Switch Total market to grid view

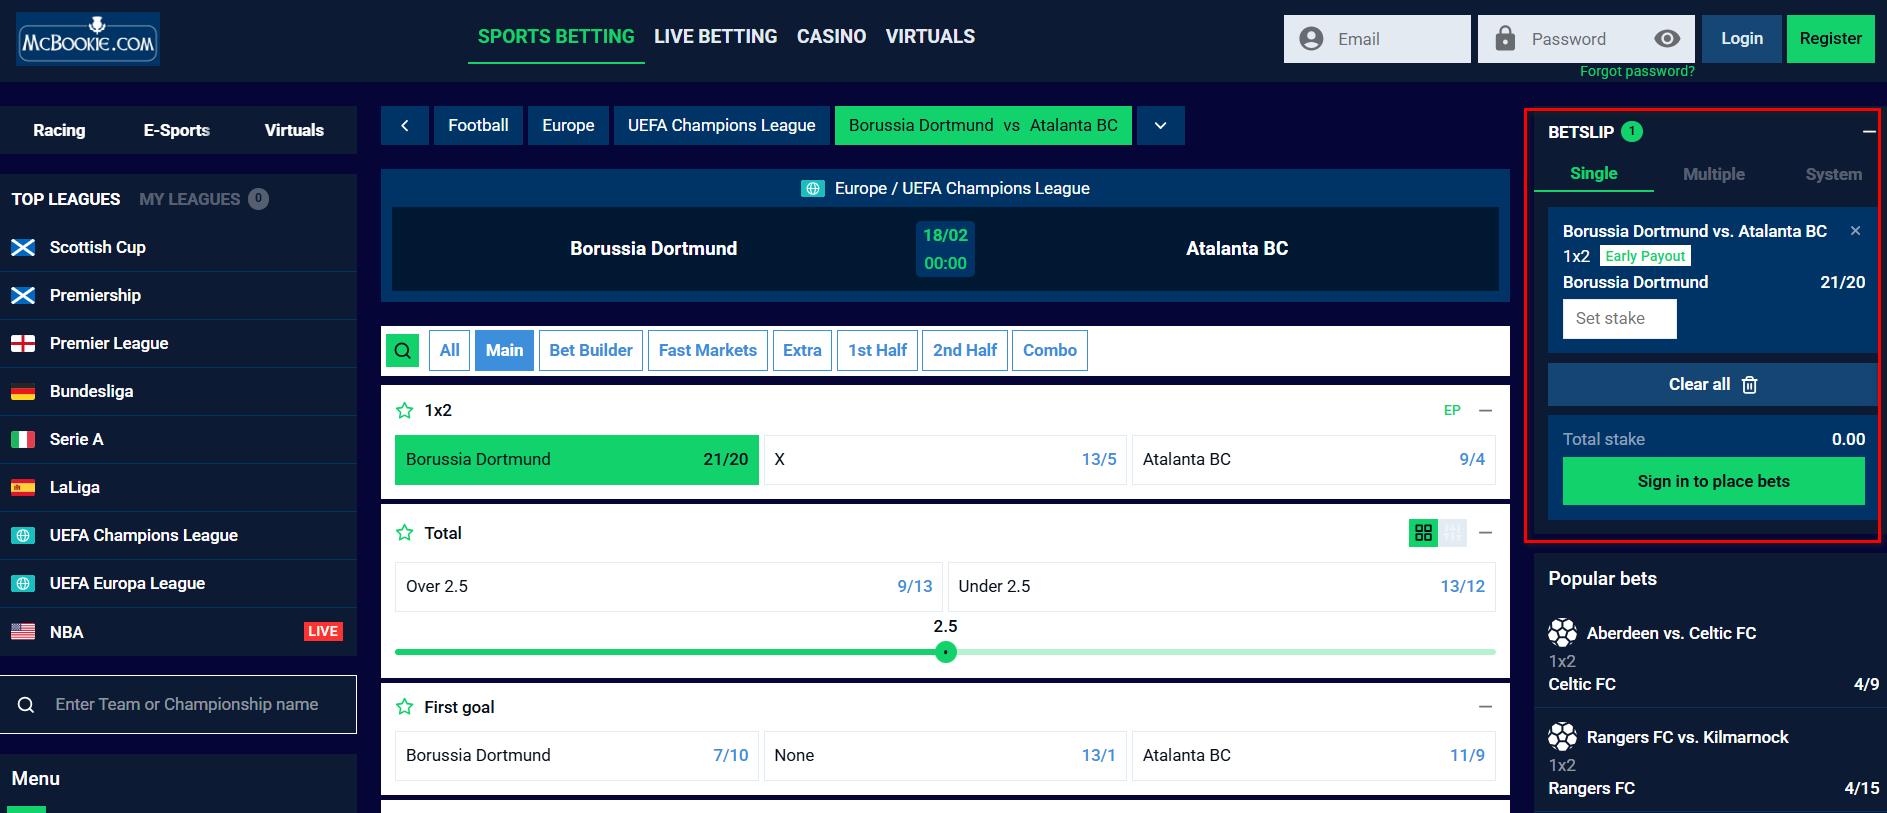tap(1423, 533)
